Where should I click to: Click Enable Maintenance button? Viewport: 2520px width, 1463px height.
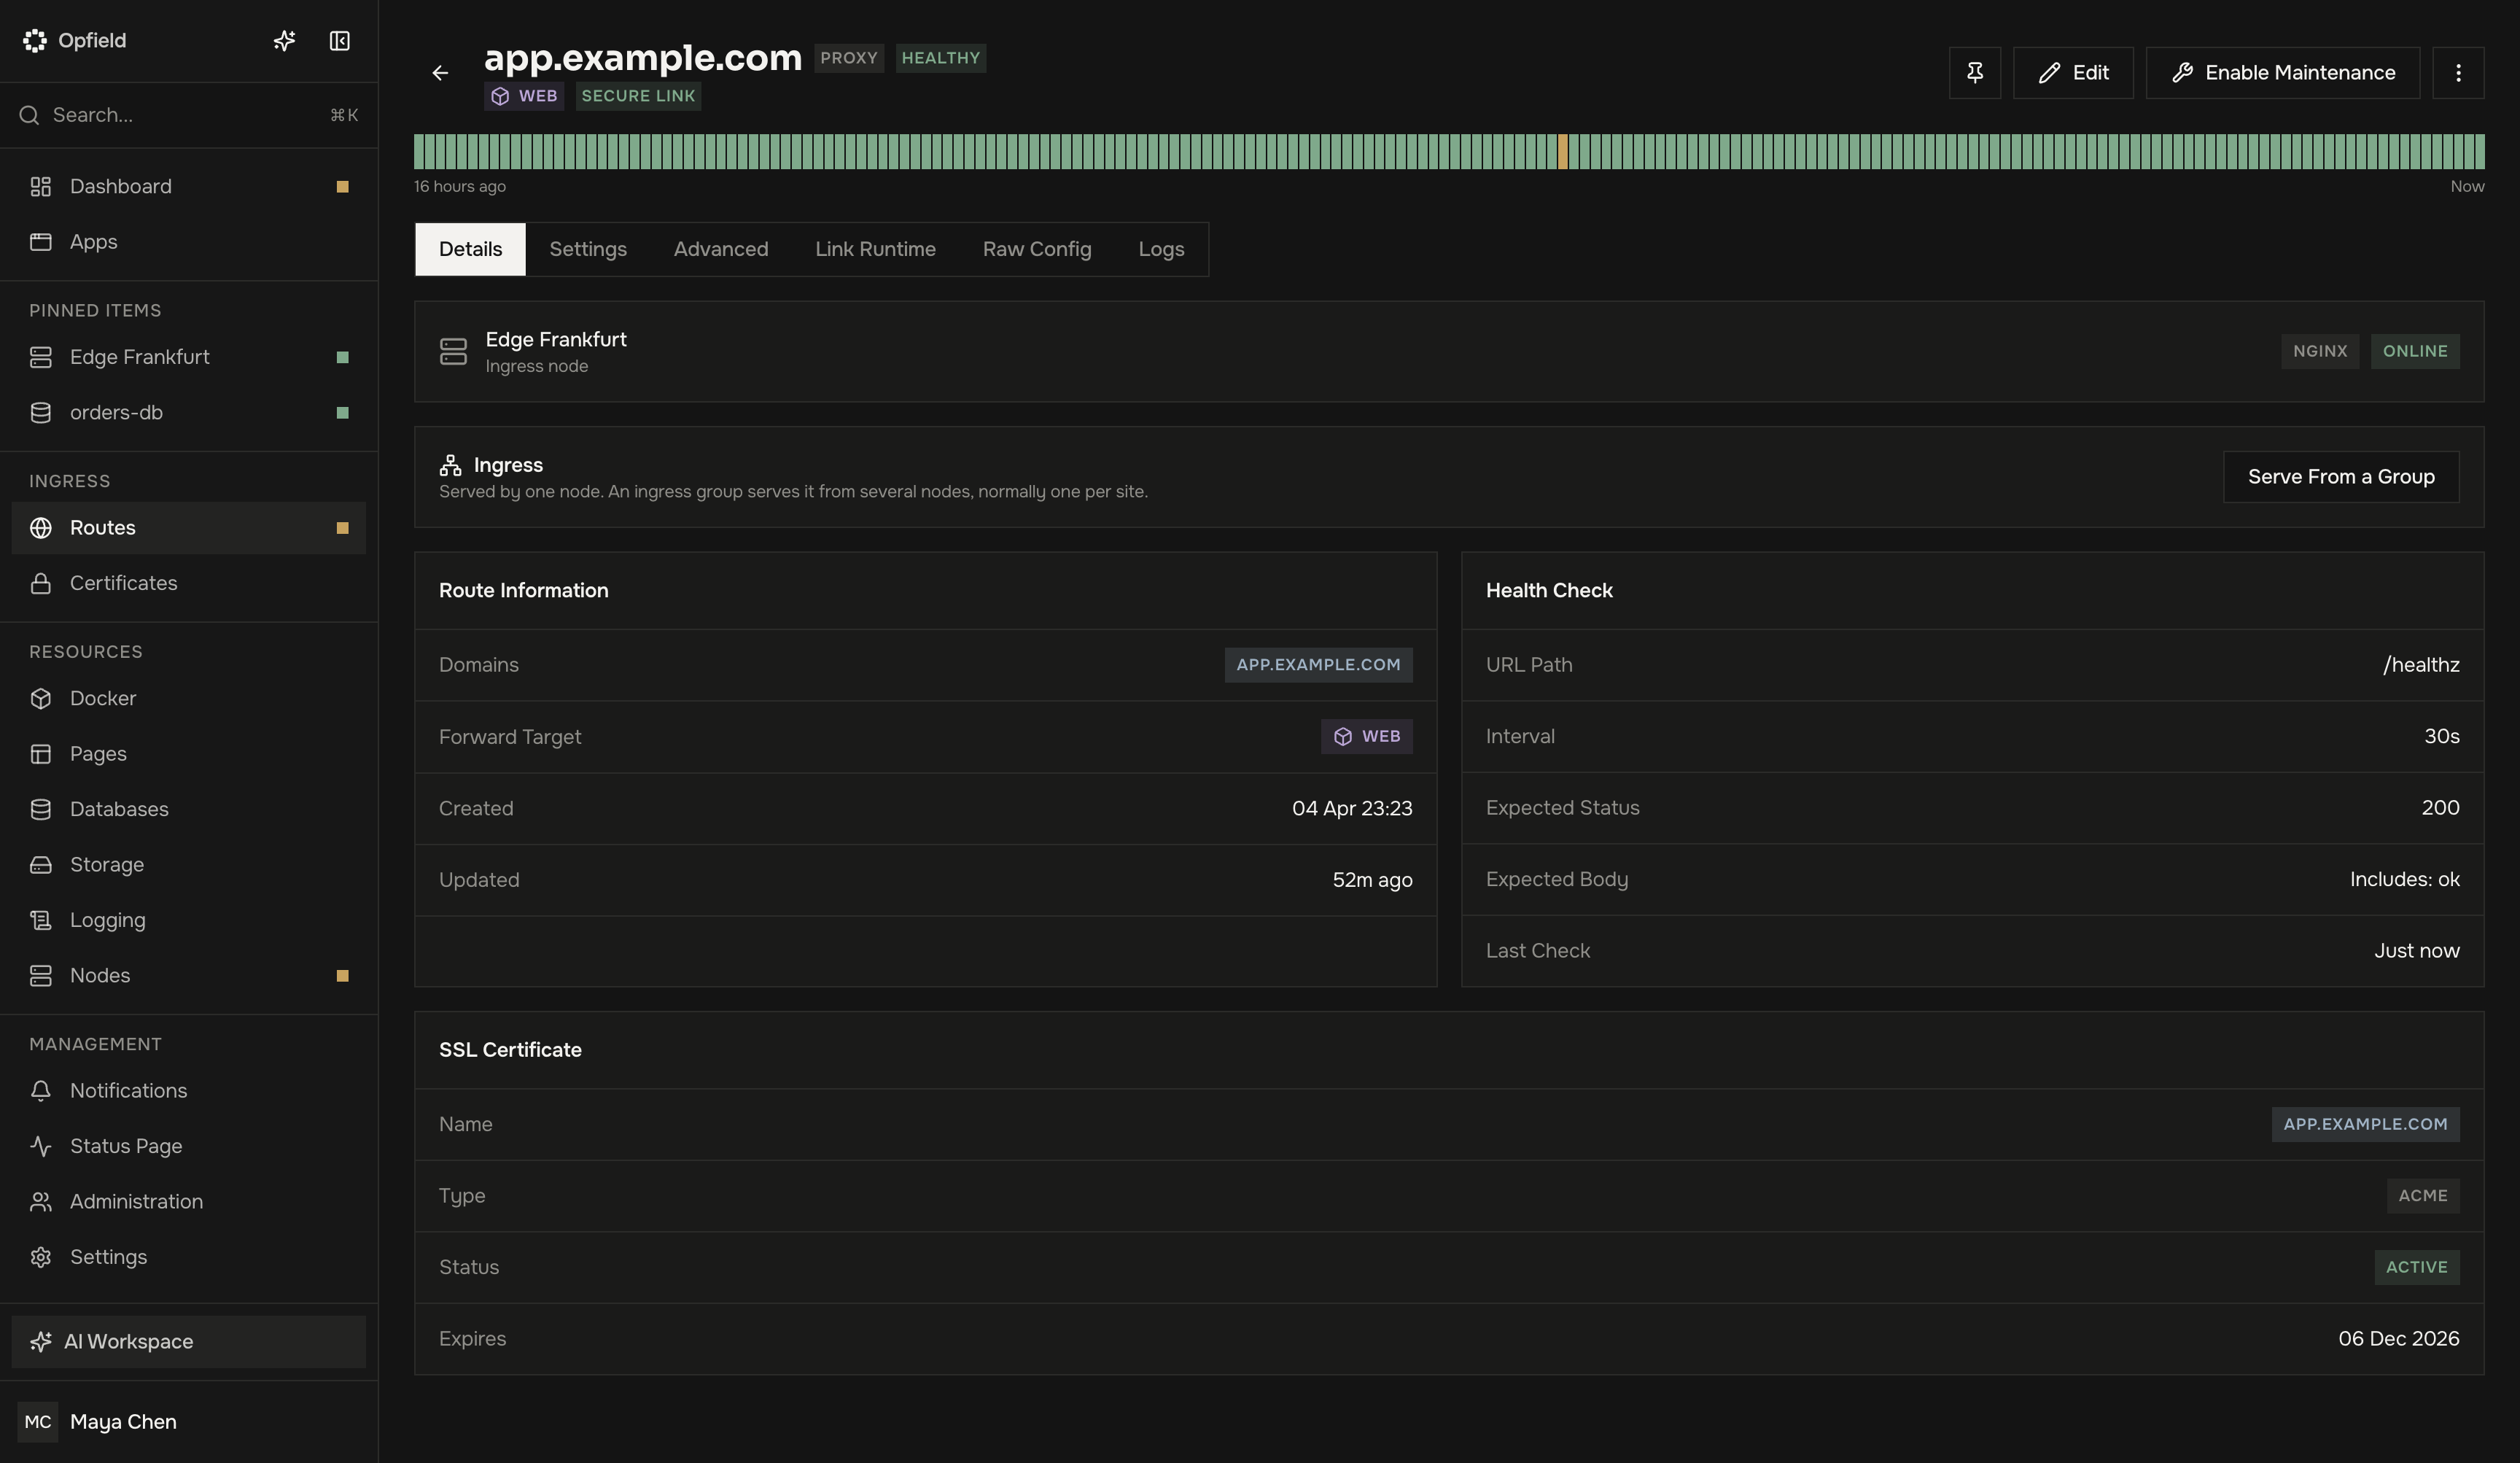(x=2283, y=73)
